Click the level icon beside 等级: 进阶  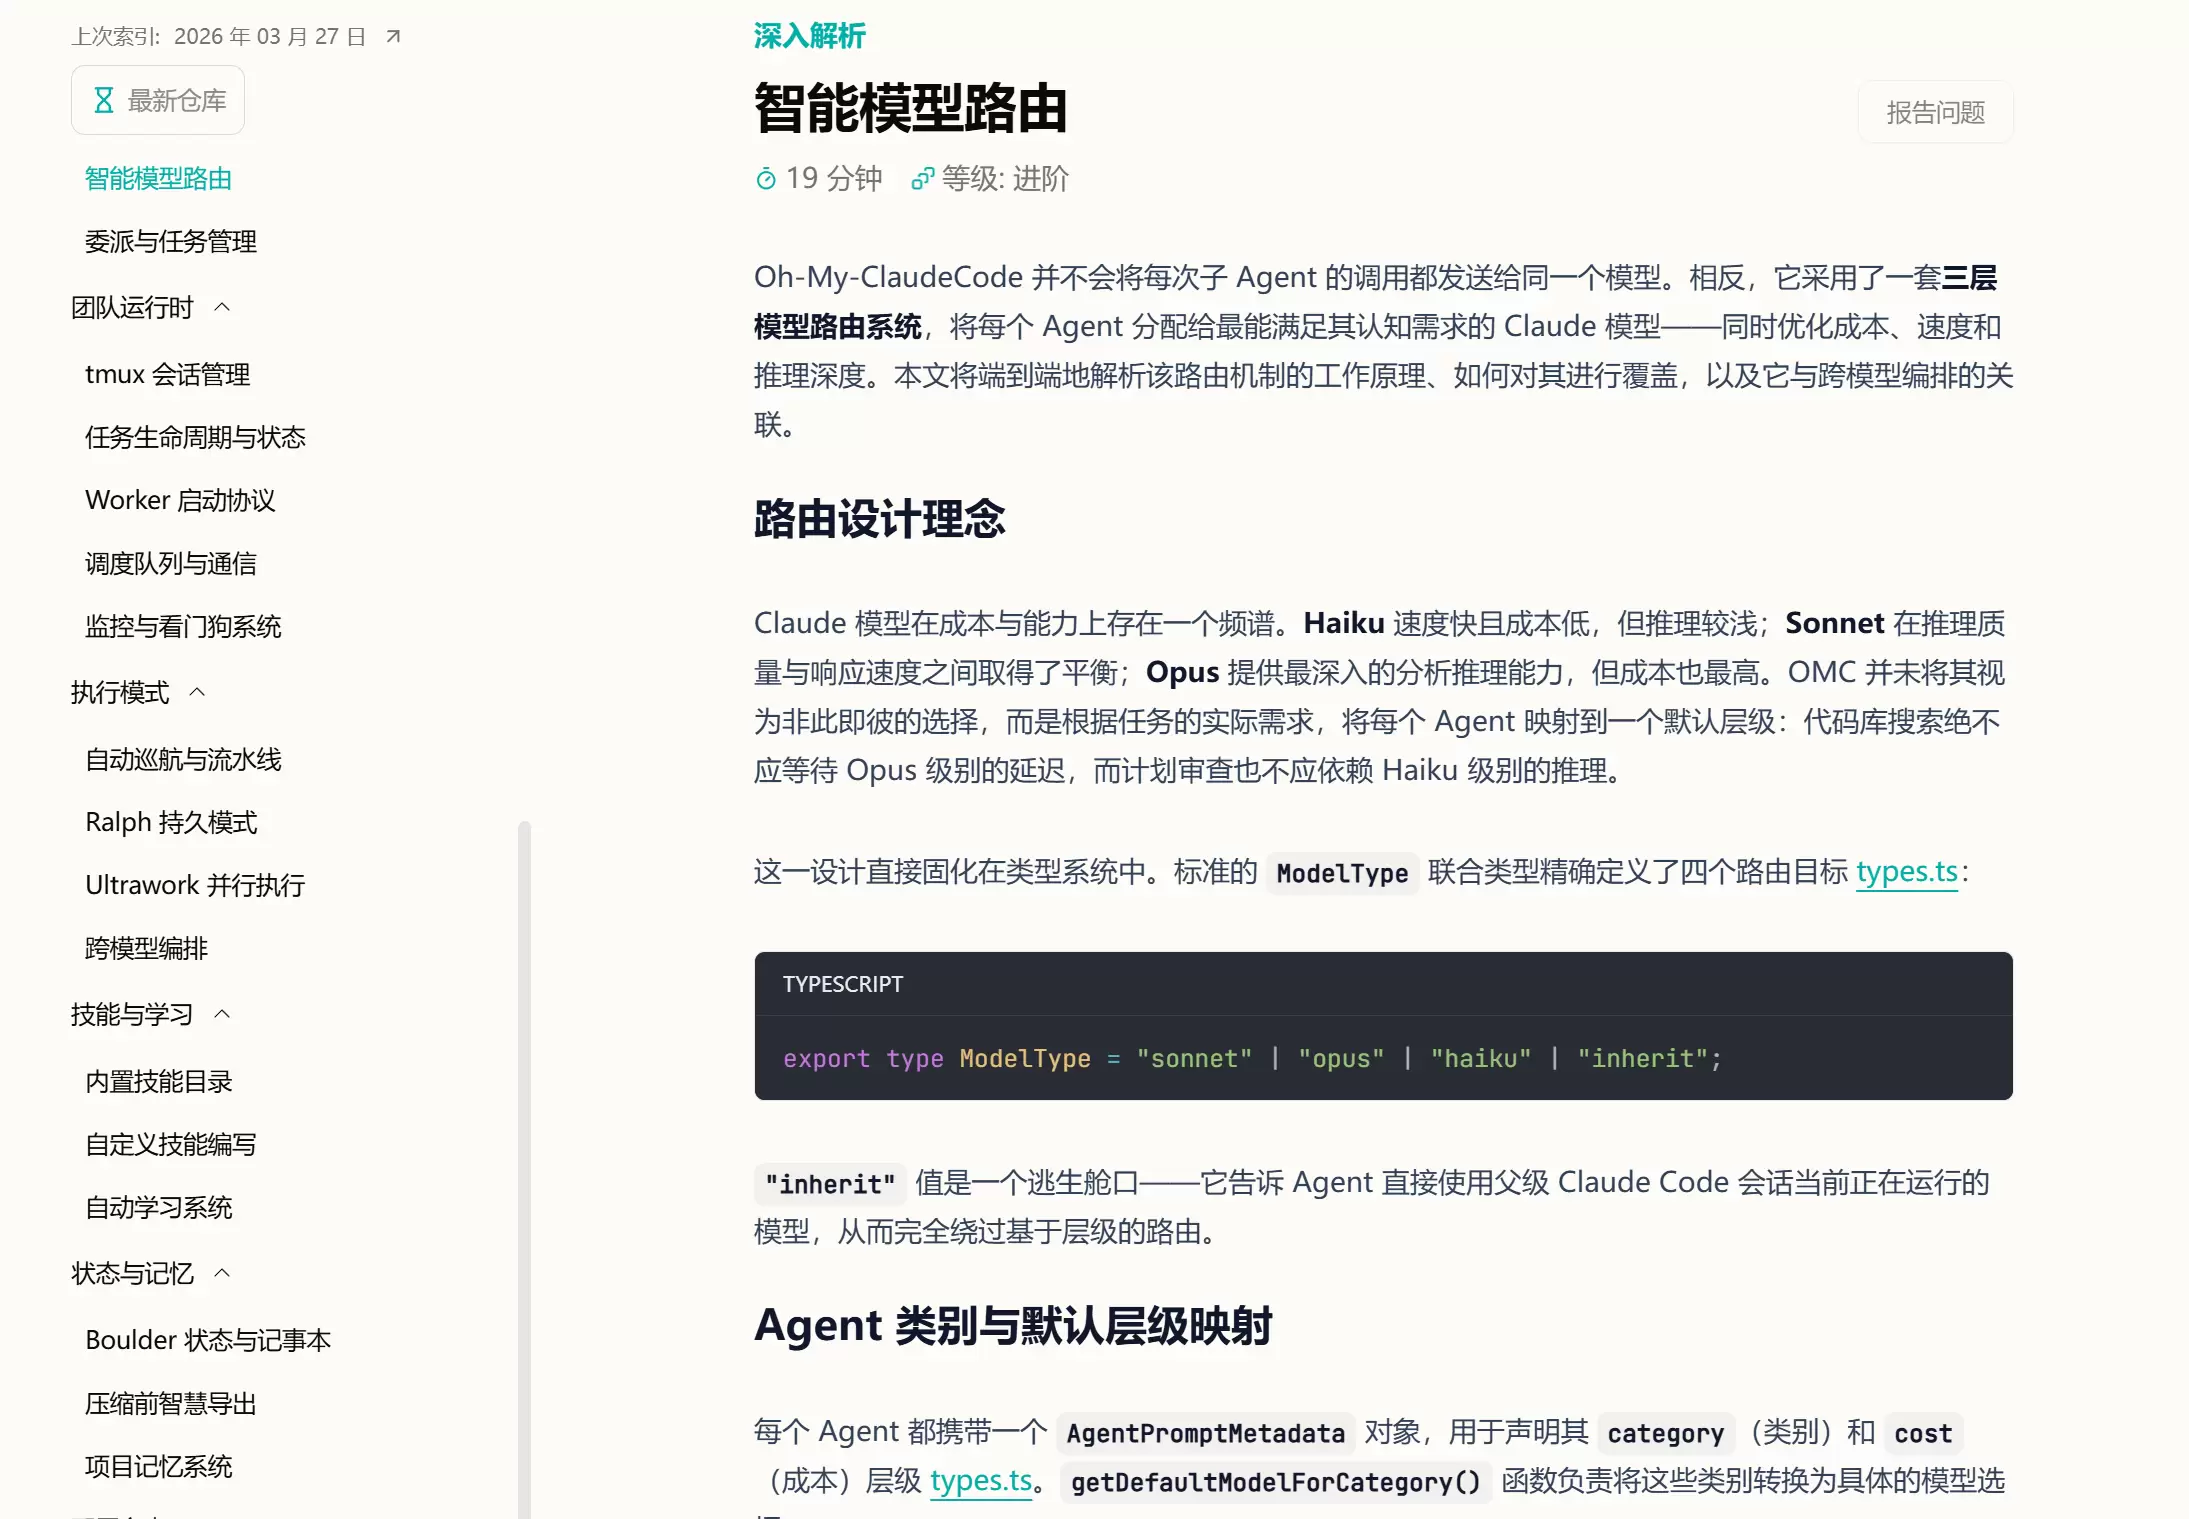[x=920, y=179]
